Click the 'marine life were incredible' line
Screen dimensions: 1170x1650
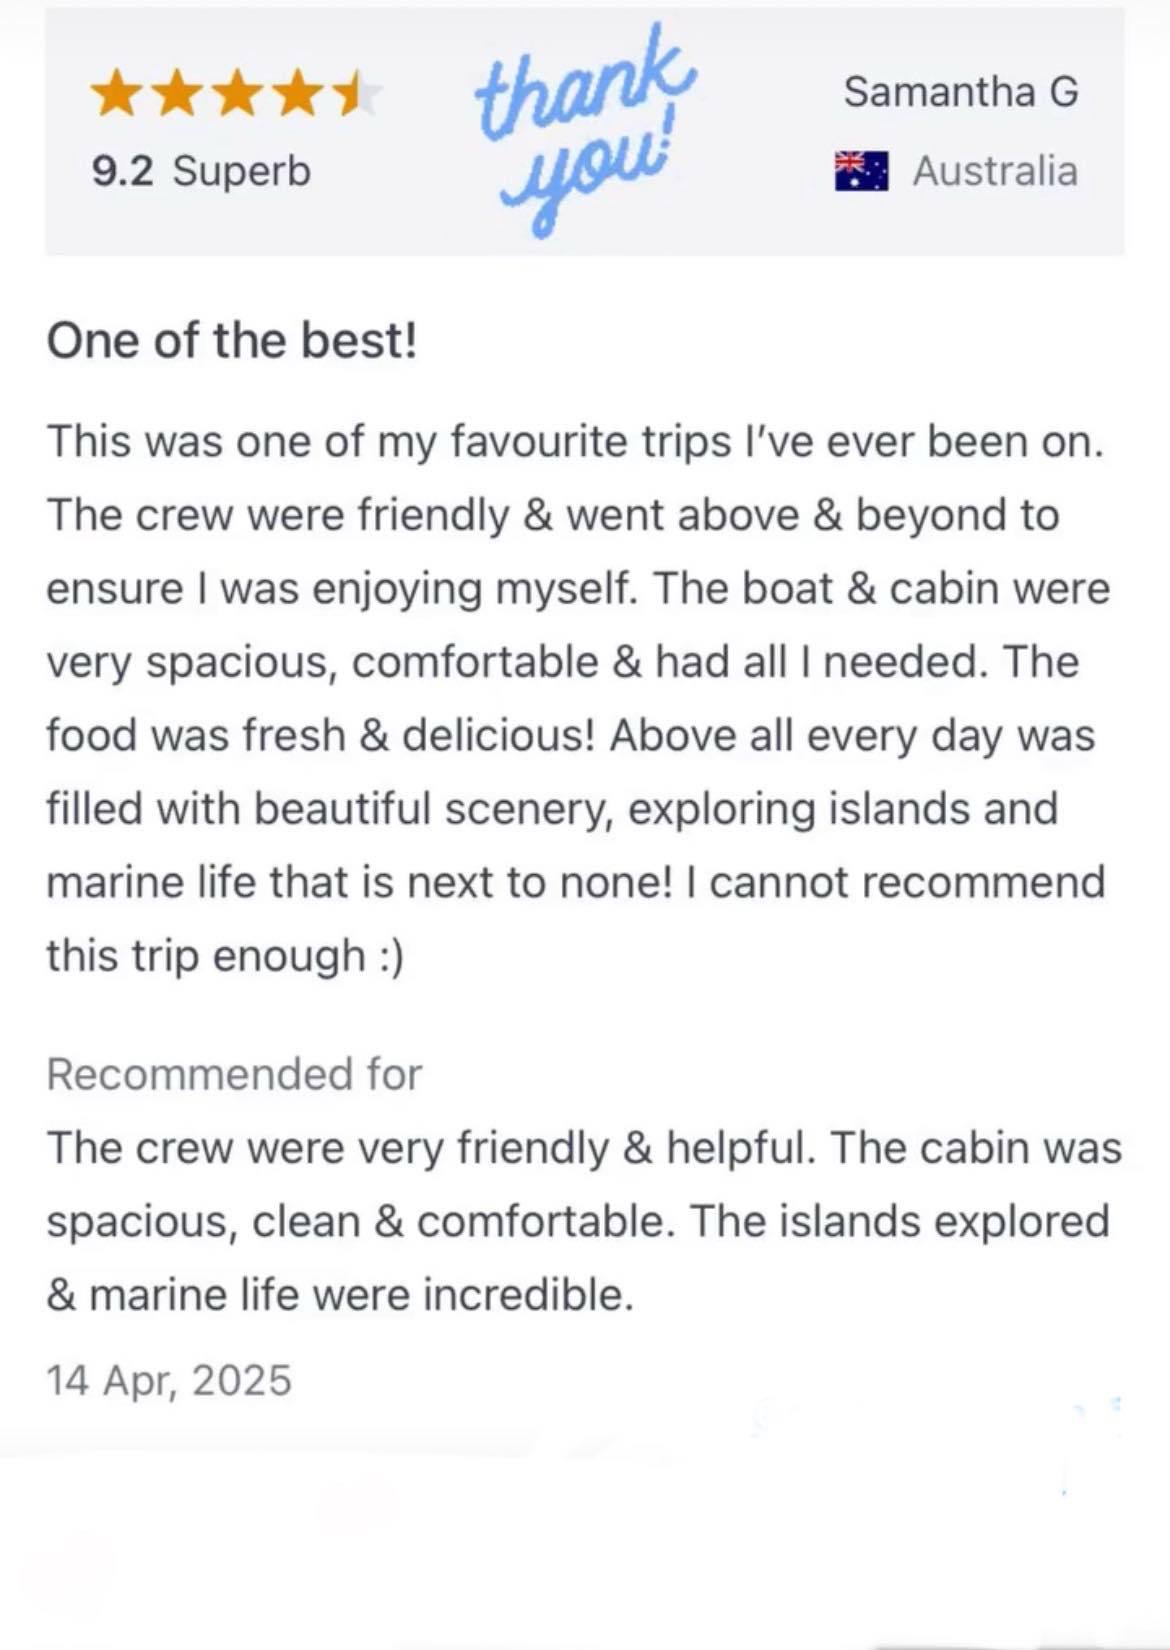coord(340,1295)
